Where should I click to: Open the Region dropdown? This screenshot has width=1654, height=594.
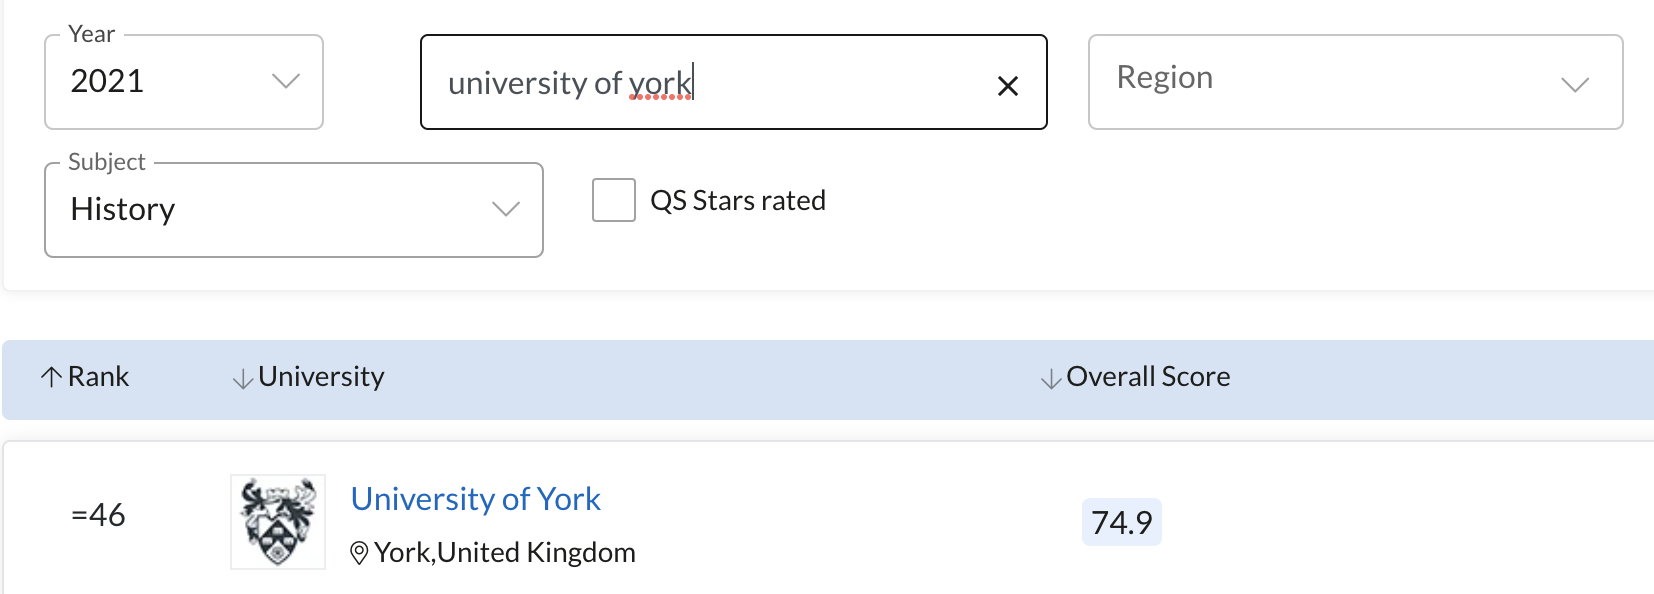click(x=1355, y=82)
